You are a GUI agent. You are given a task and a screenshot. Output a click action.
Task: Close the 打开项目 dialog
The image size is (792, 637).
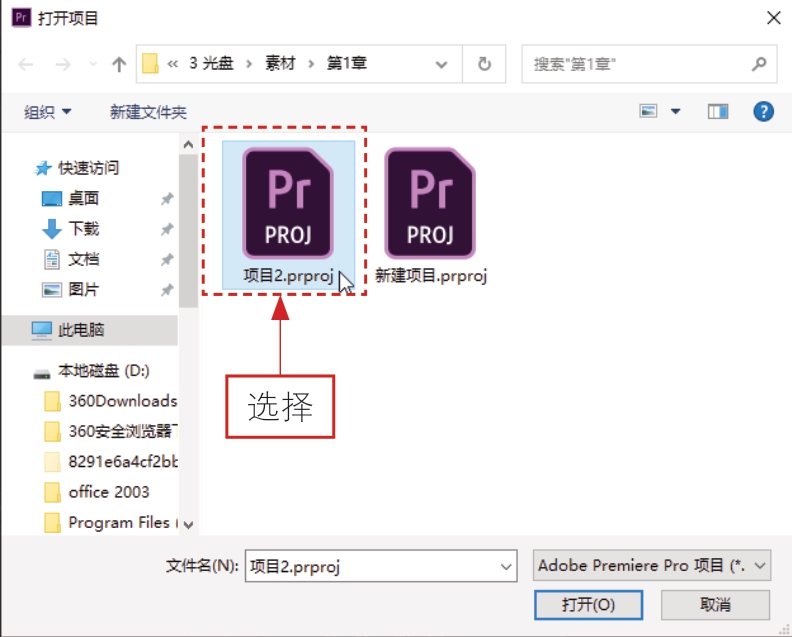773,18
